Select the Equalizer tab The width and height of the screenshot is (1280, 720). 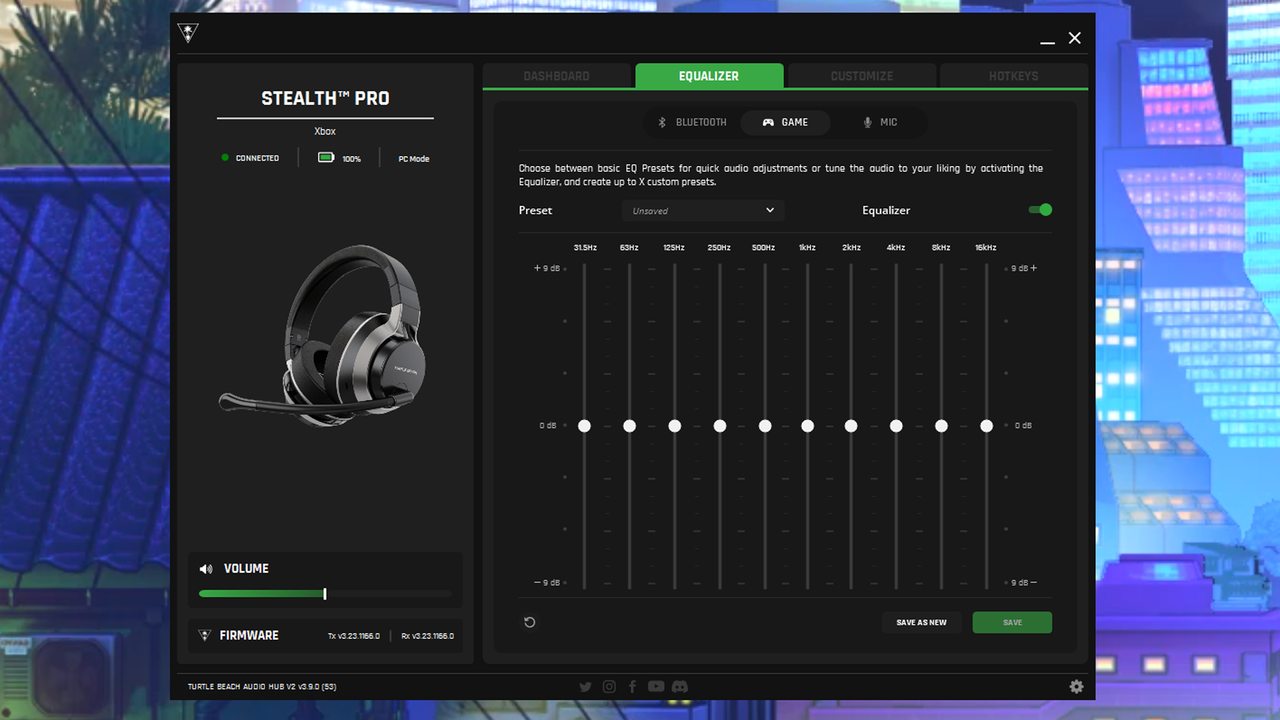(709, 76)
